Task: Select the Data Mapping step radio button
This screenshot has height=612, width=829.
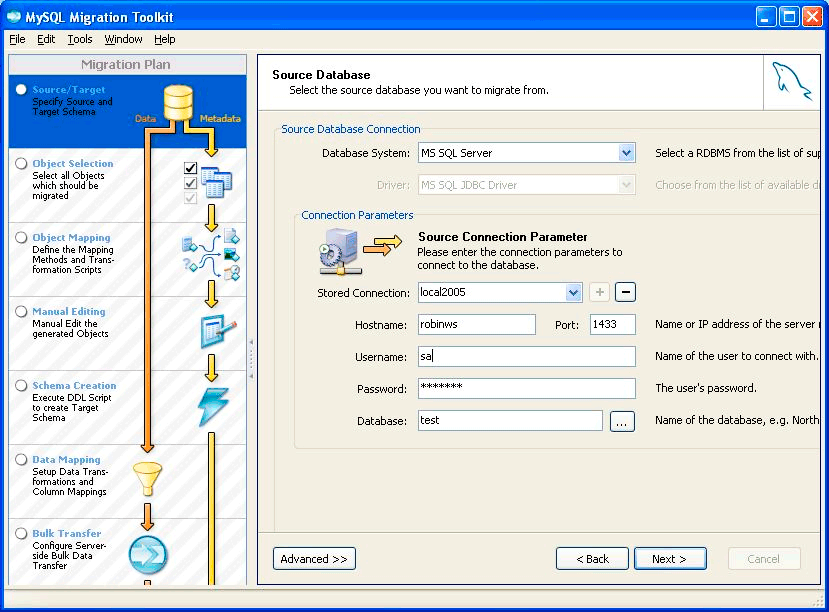Action: (x=21, y=459)
